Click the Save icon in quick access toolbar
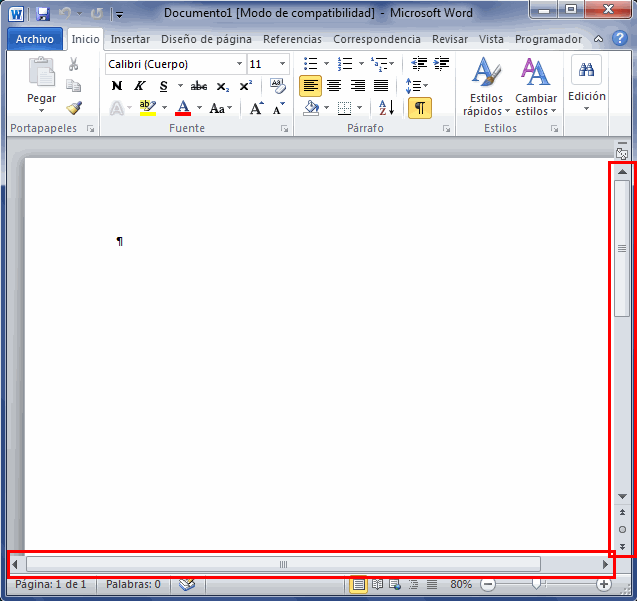 42,14
